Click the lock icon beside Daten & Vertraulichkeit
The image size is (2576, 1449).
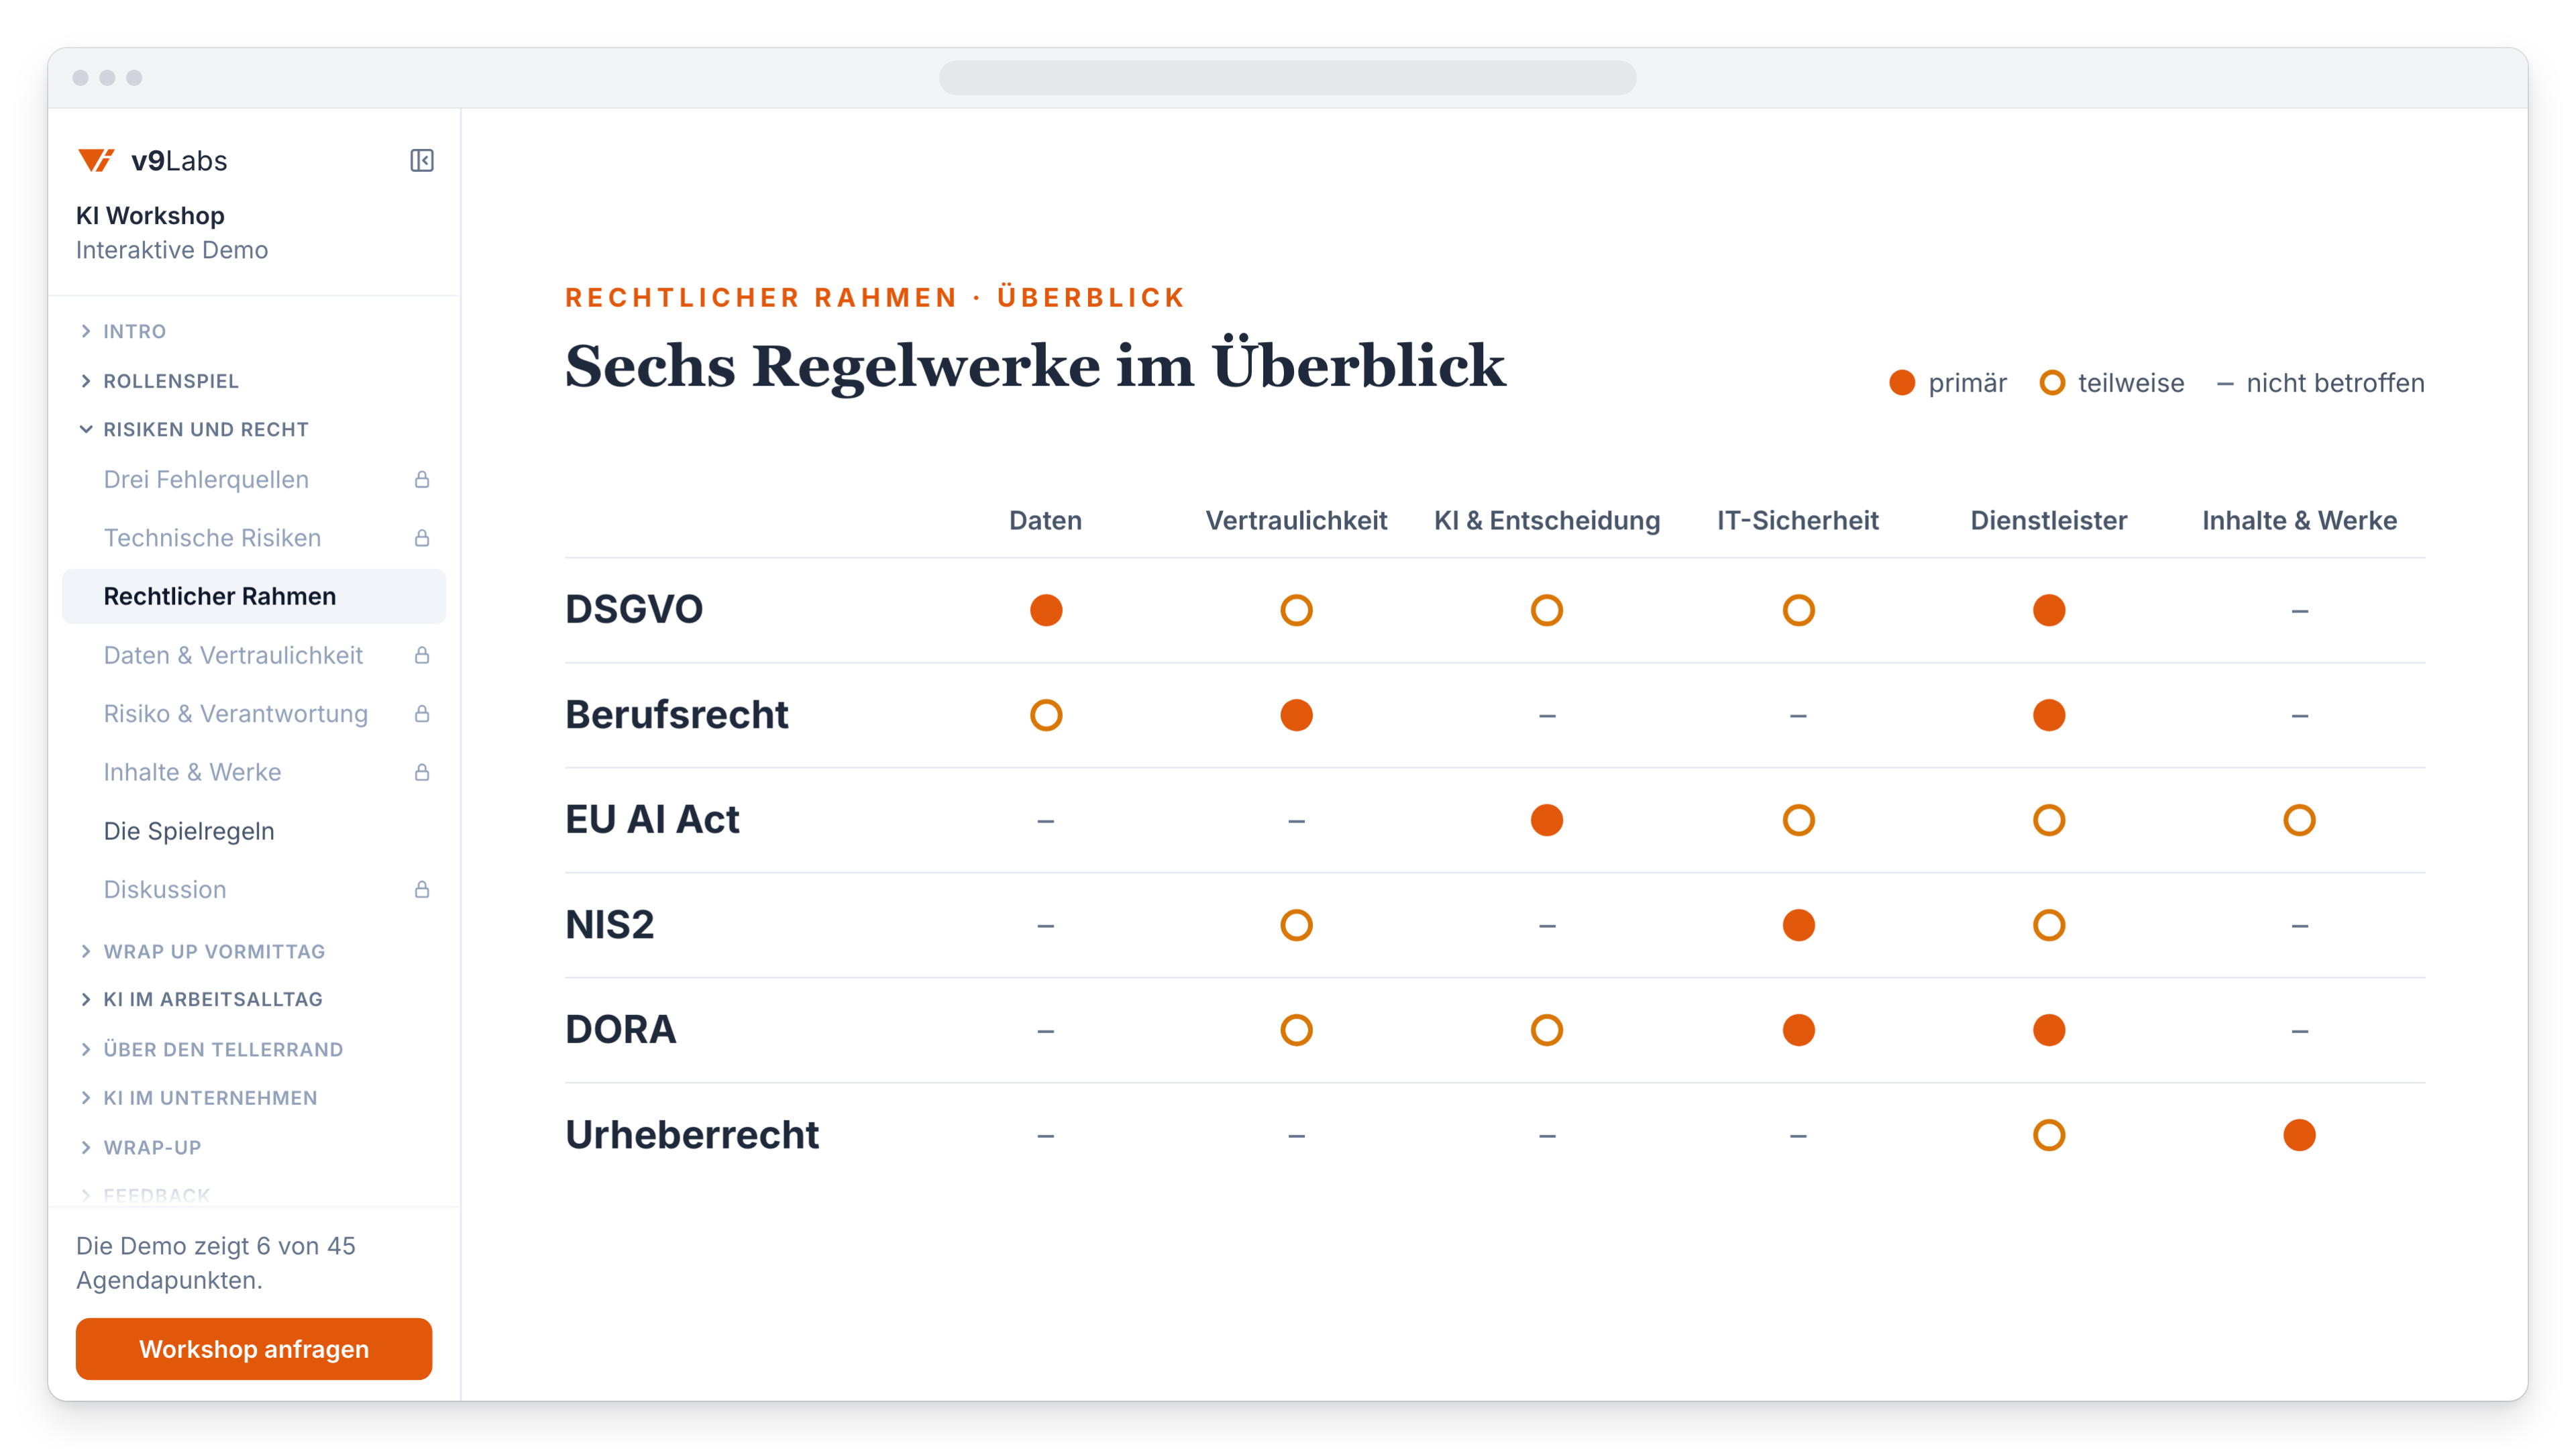pos(421,655)
